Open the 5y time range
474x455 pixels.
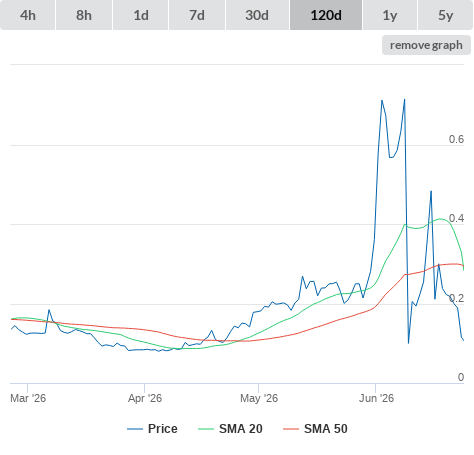pyautogui.click(x=446, y=15)
